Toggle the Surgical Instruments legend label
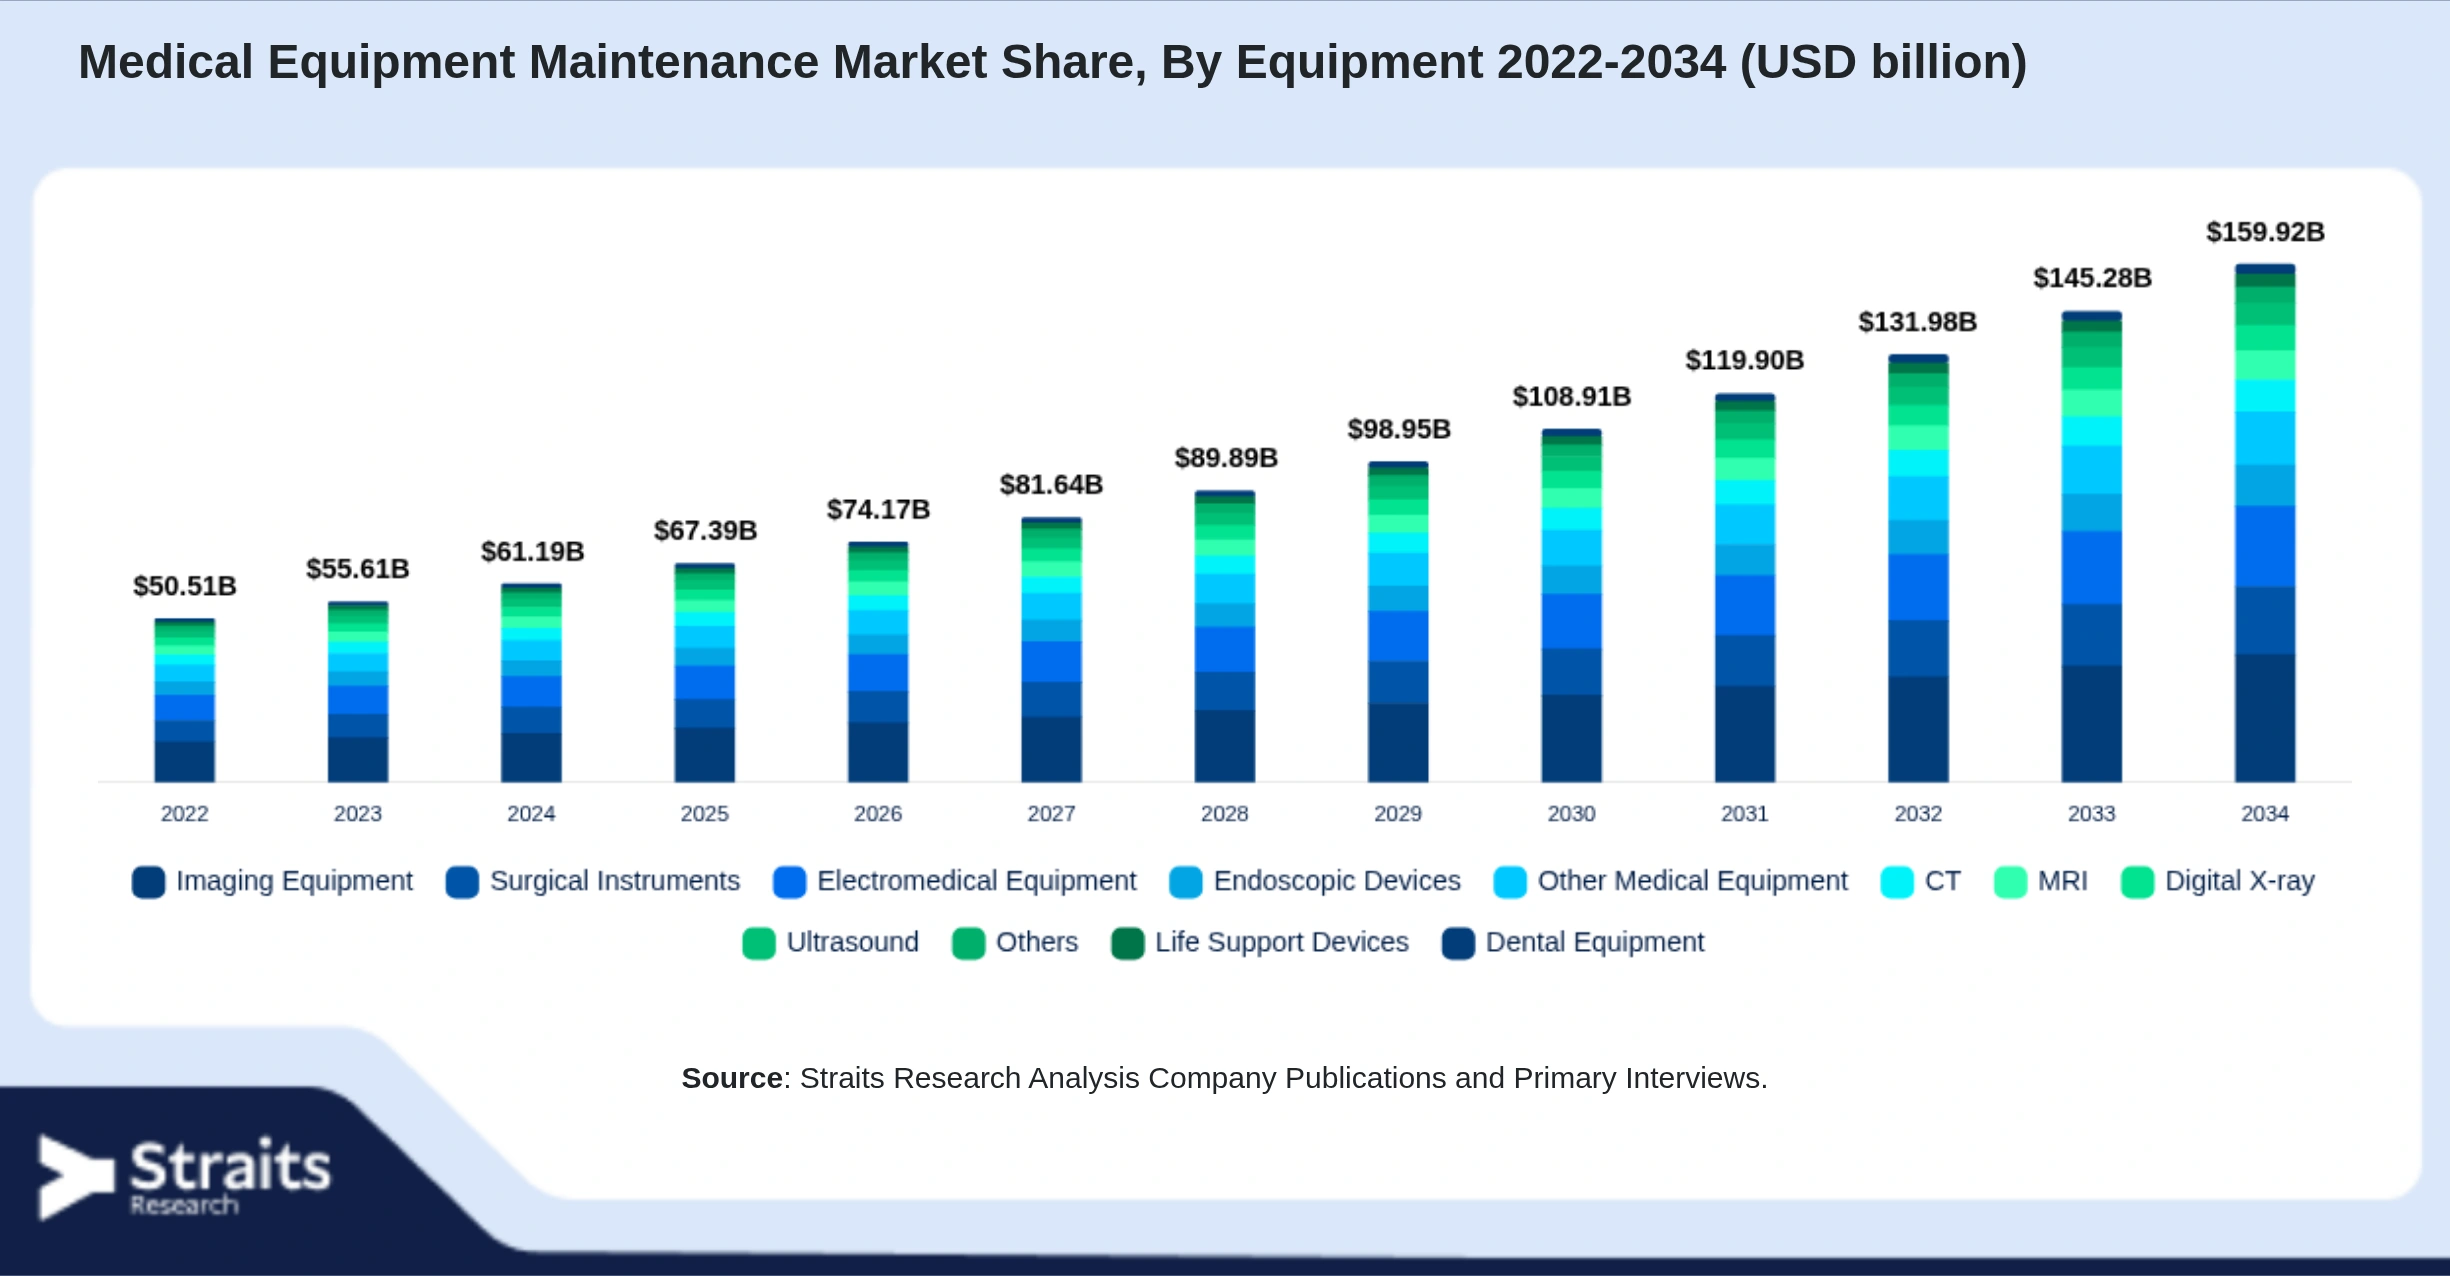The image size is (2450, 1276). click(615, 881)
